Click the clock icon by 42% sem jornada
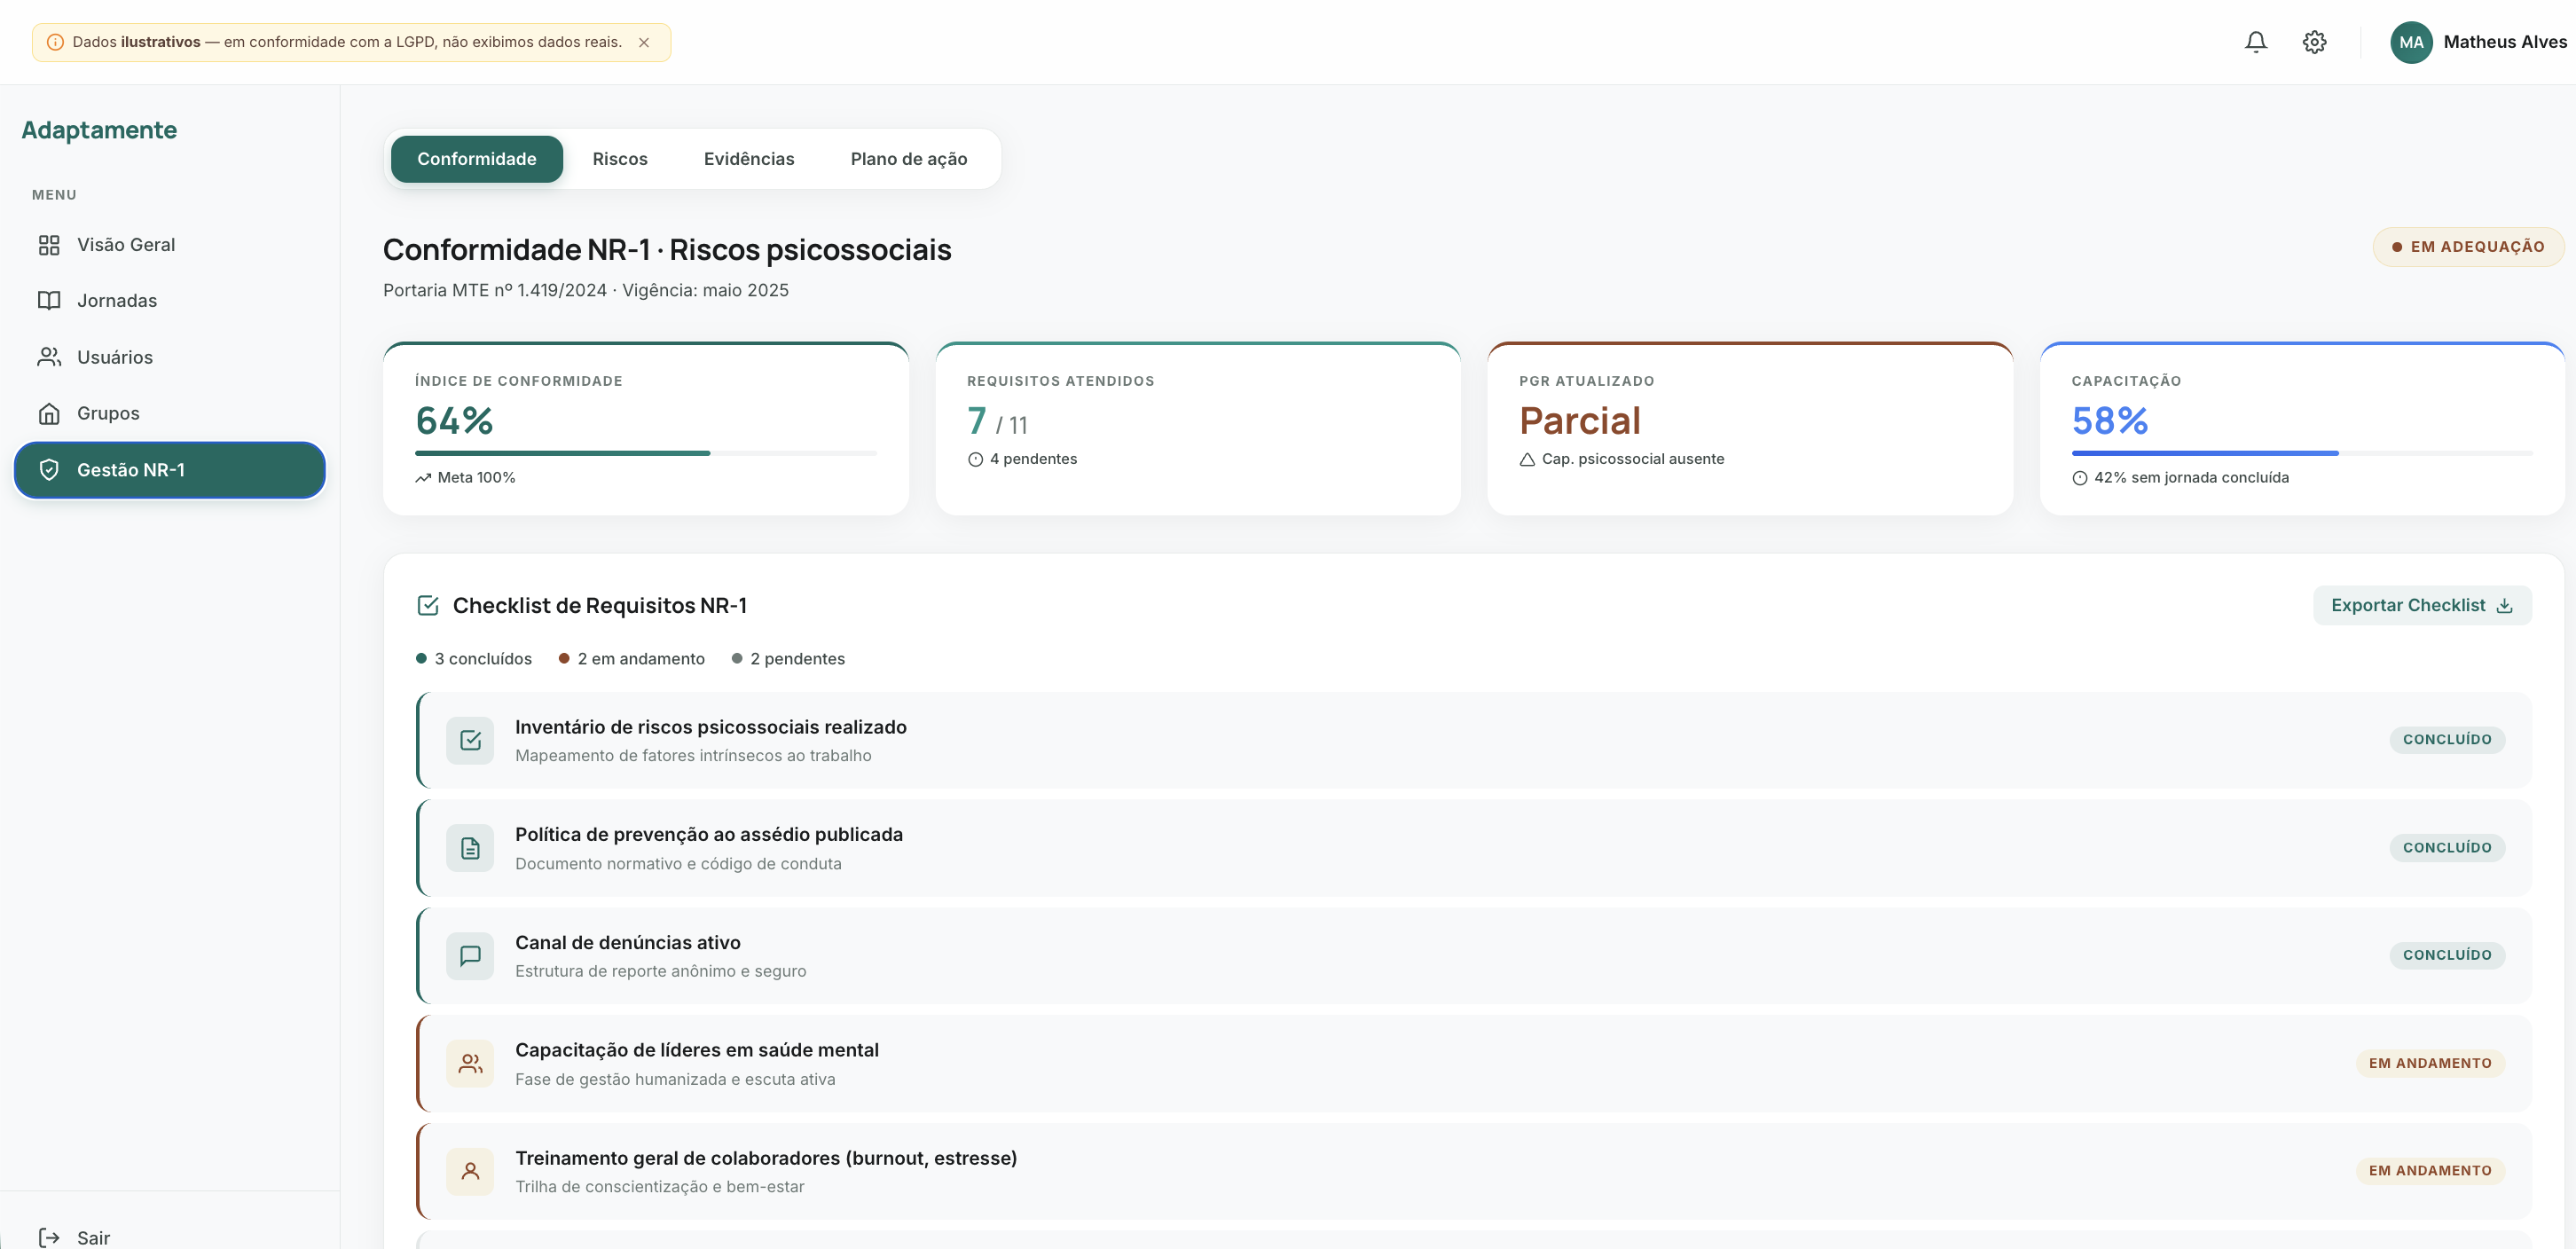The width and height of the screenshot is (2576, 1249). (2080, 478)
